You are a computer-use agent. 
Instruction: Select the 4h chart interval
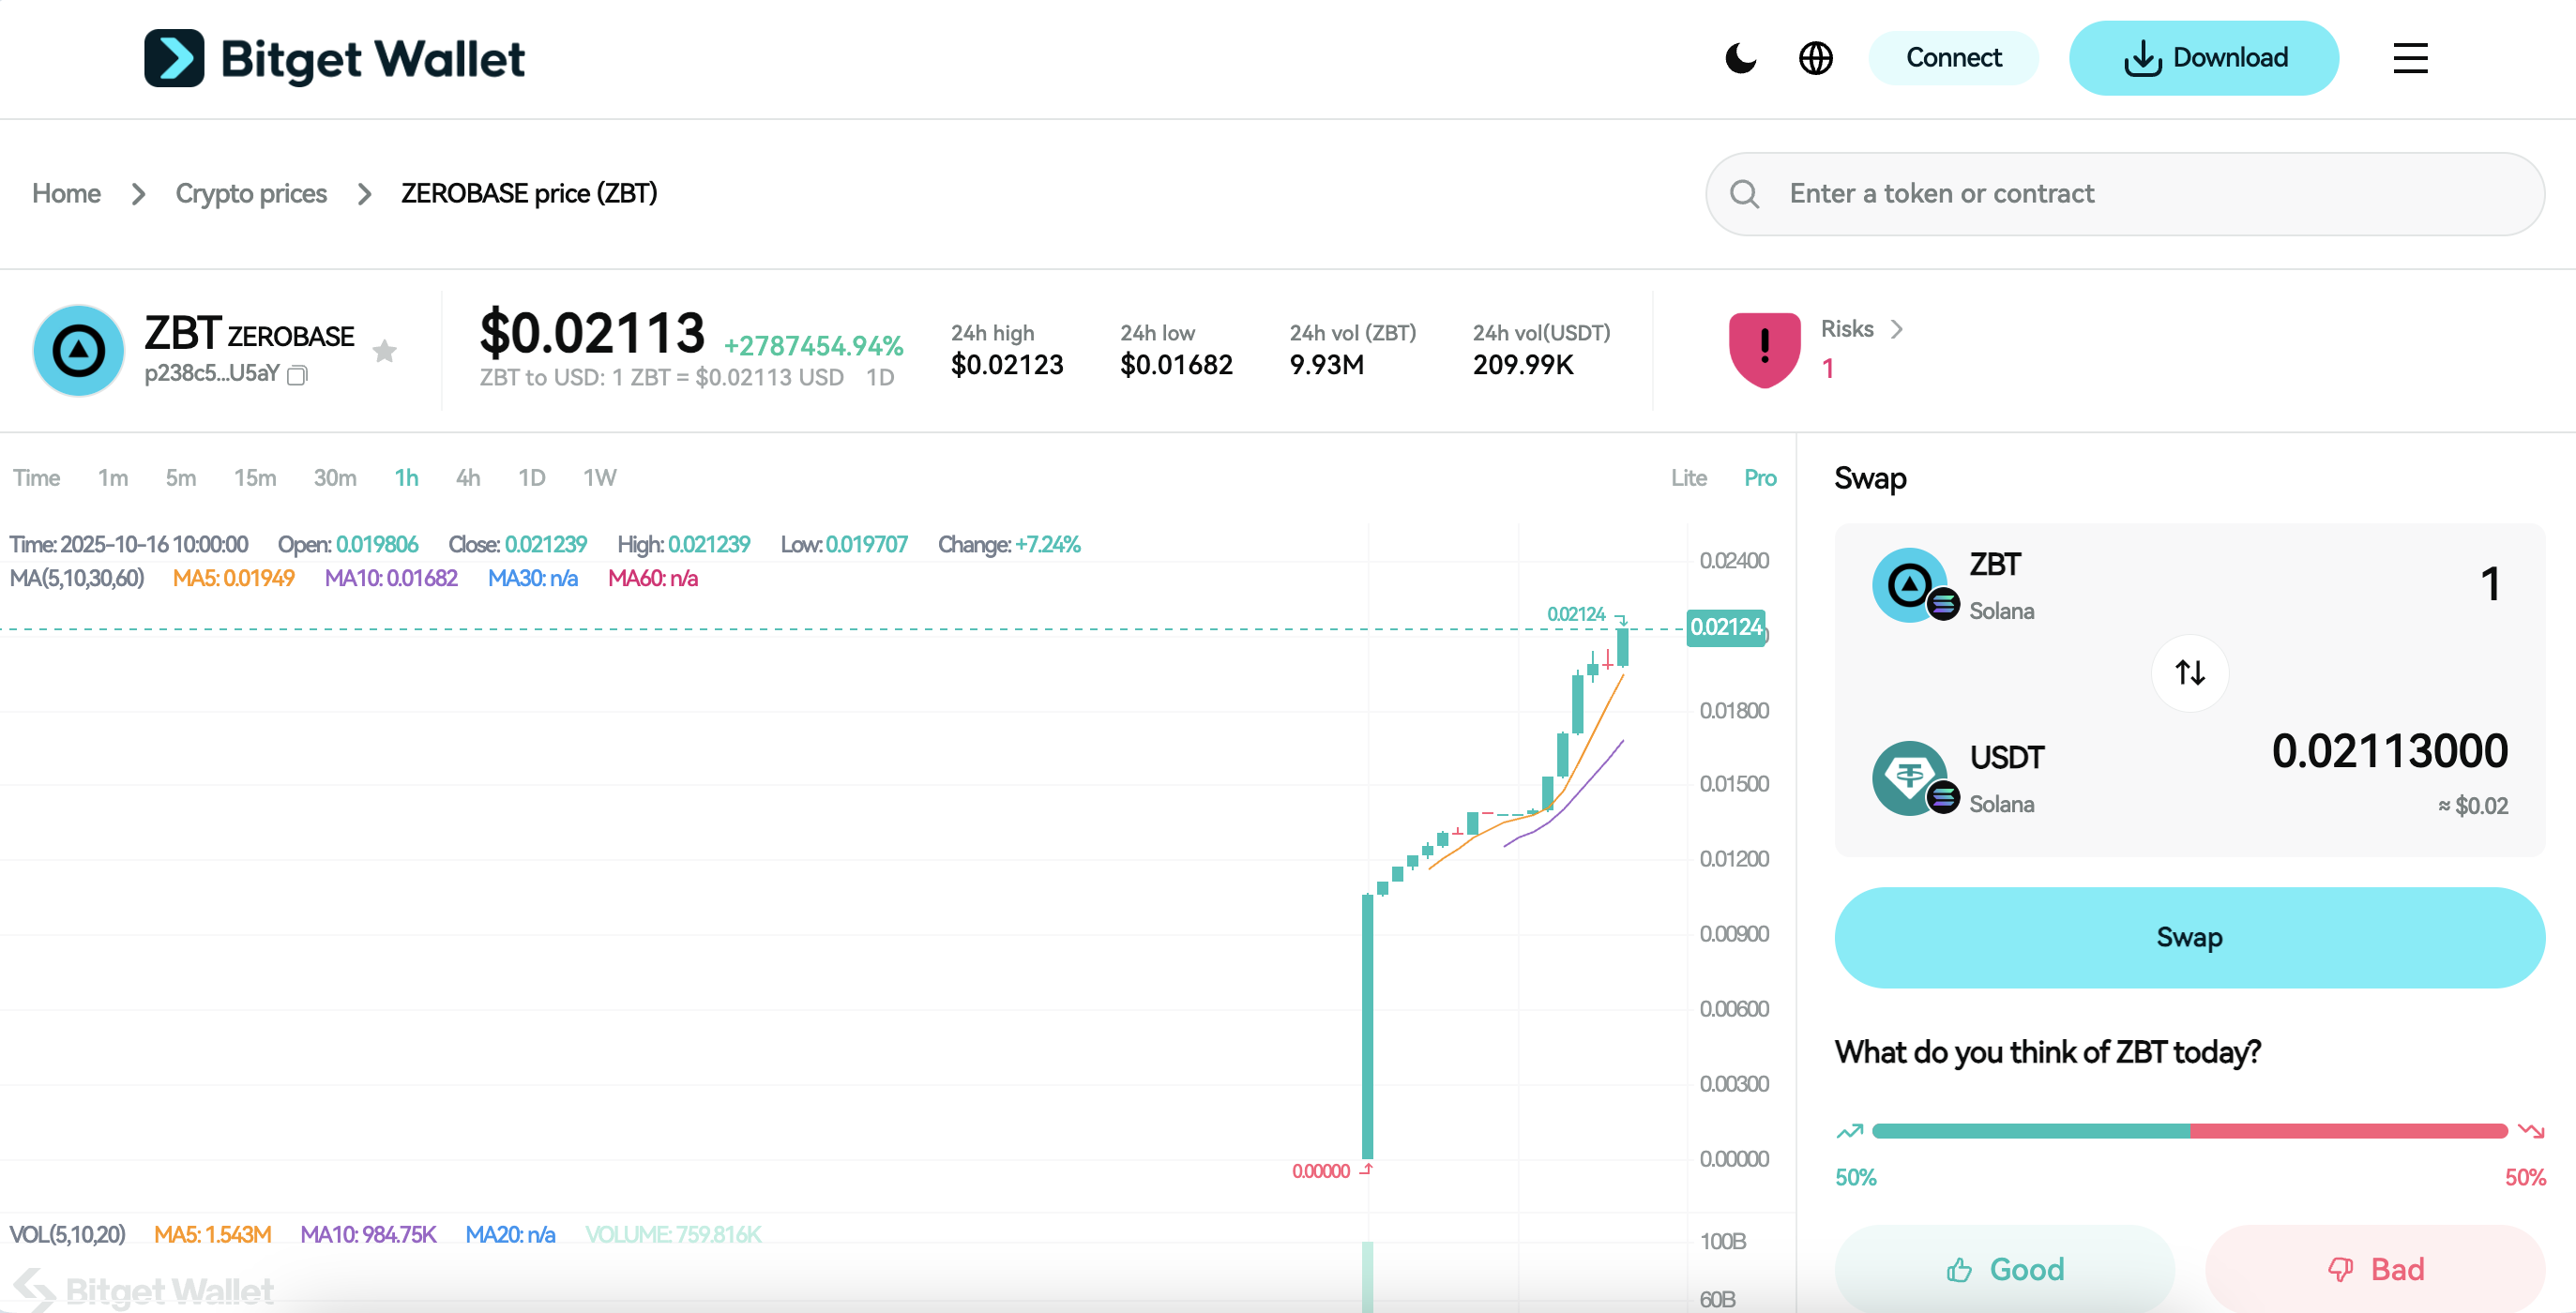click(x=468, y=478)
